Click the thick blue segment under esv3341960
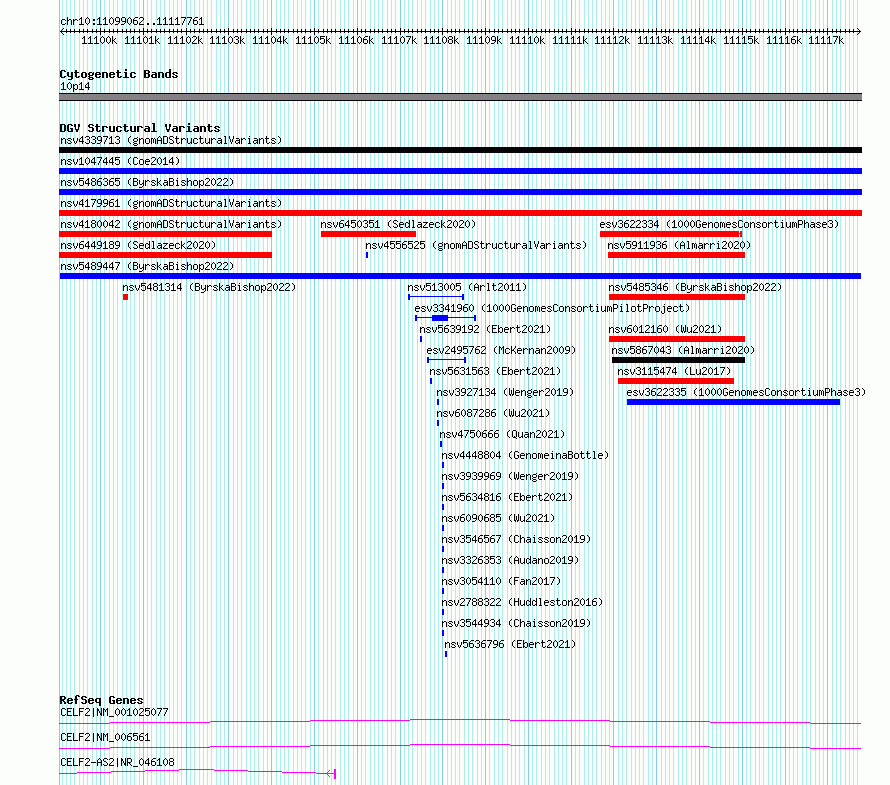The width and height of the screenshot is (890, 785). (x=440, y=318)
